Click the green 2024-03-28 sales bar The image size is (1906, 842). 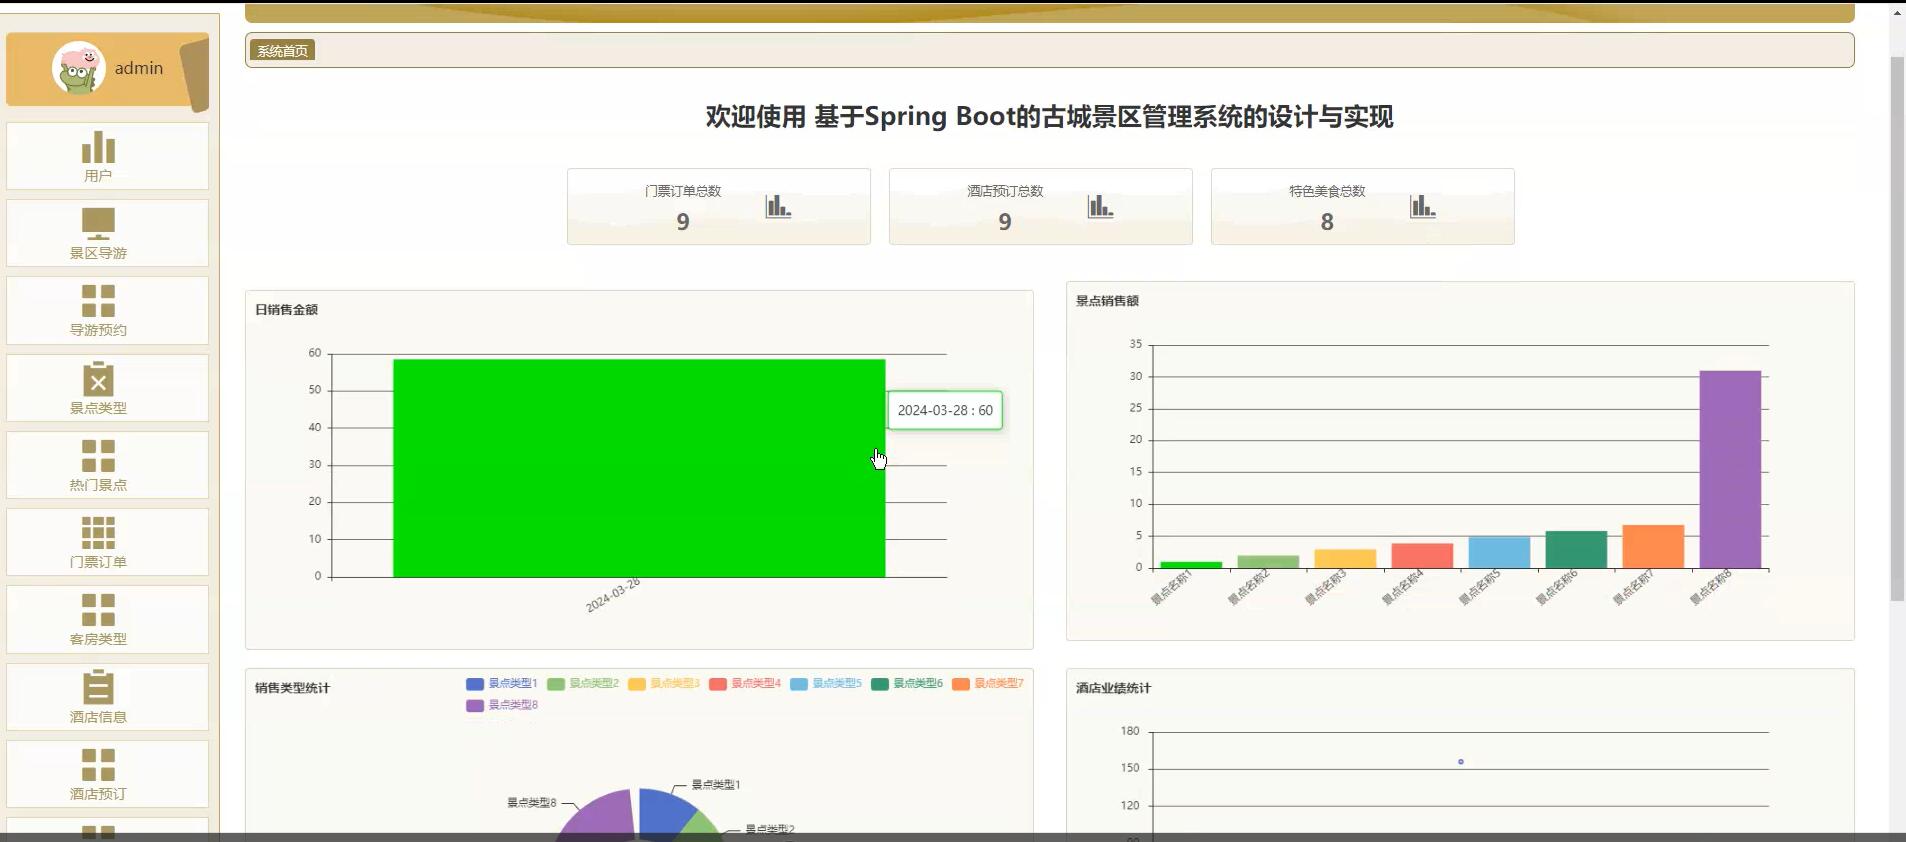639,468
